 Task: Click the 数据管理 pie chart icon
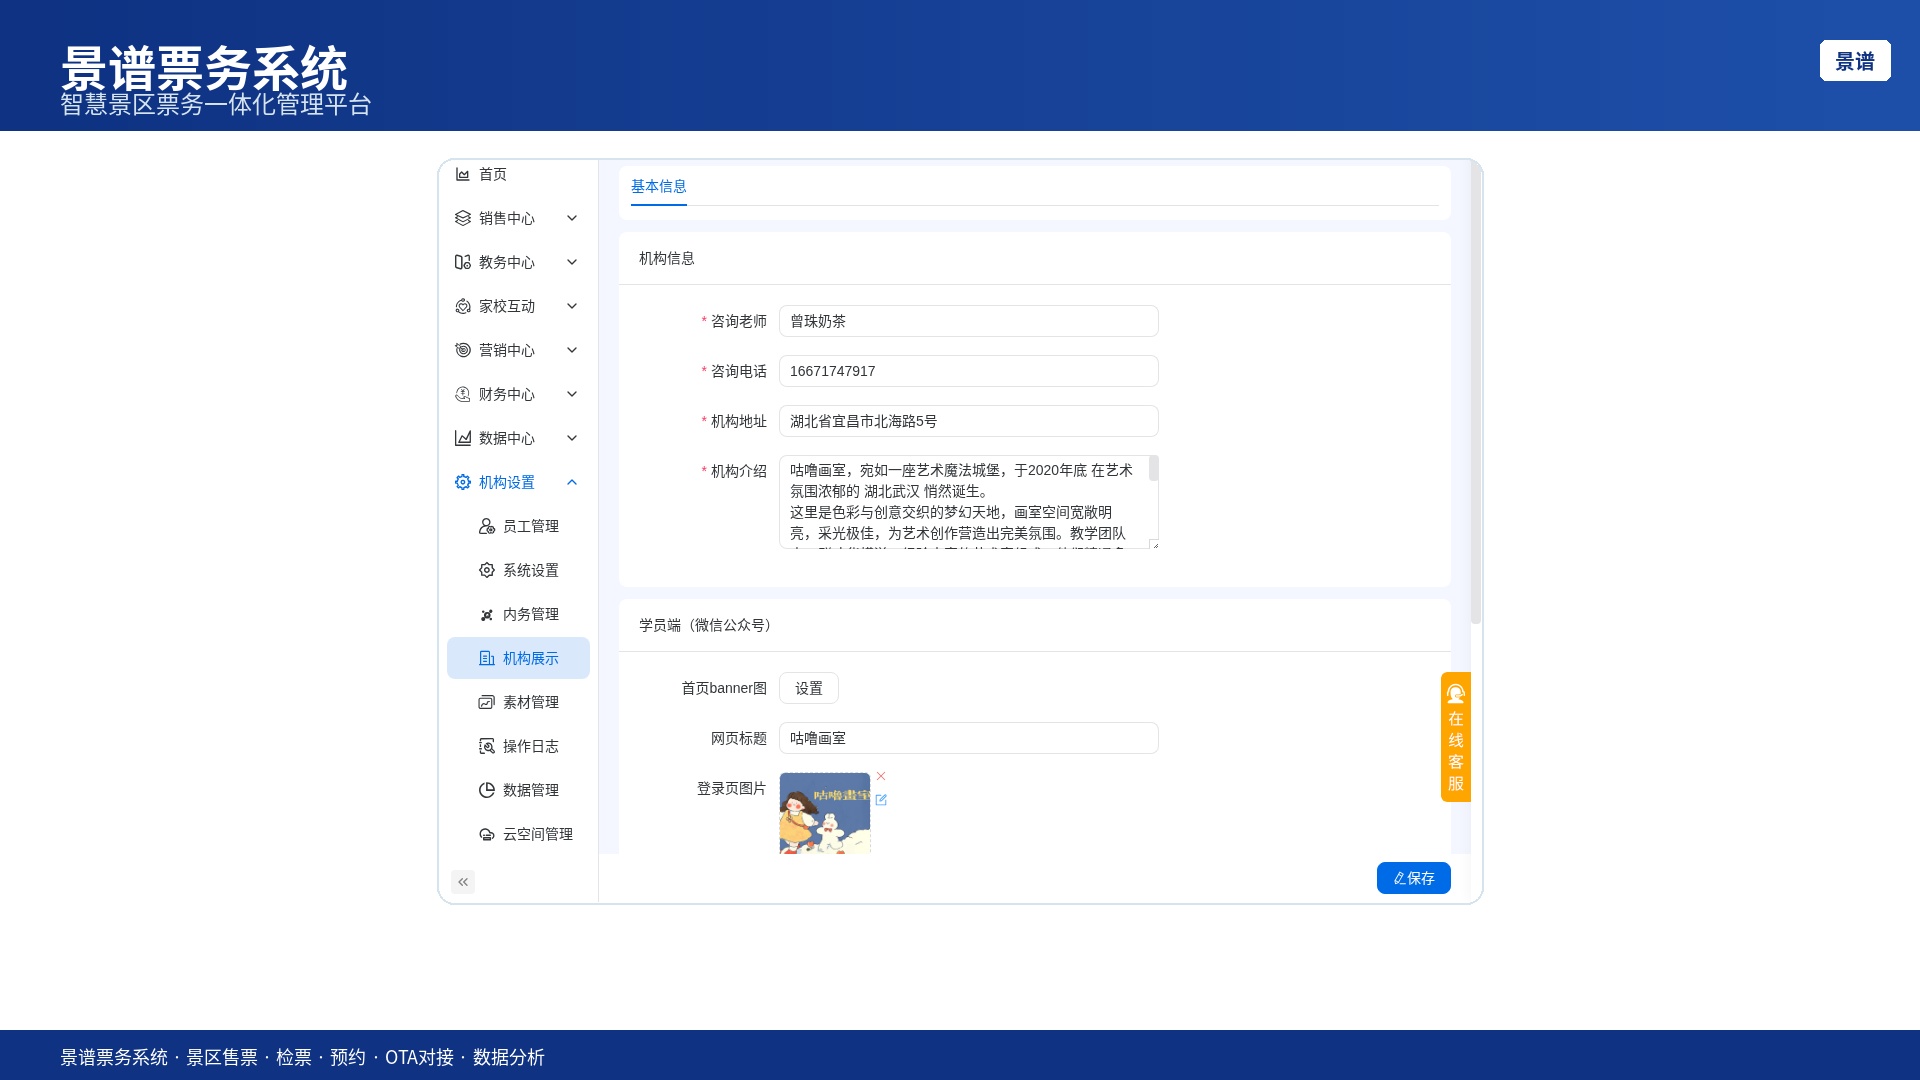[486, 790]
